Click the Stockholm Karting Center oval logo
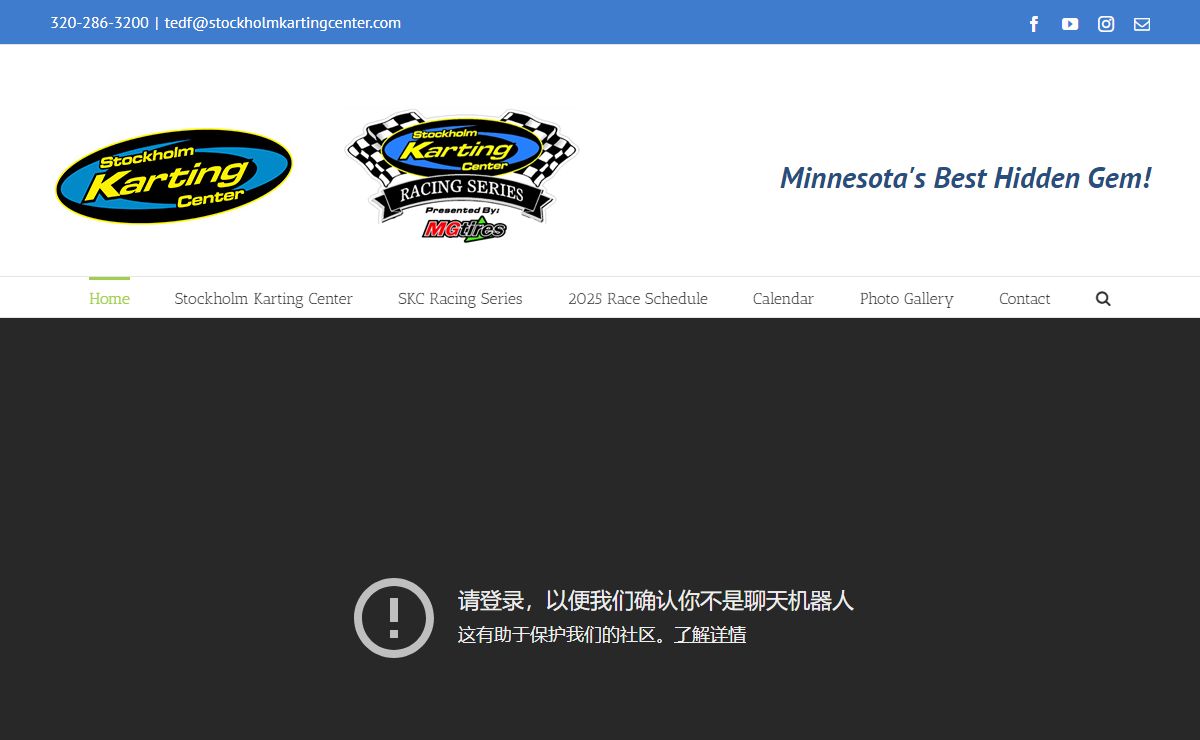1200x740 pixels. coord(174,176)
